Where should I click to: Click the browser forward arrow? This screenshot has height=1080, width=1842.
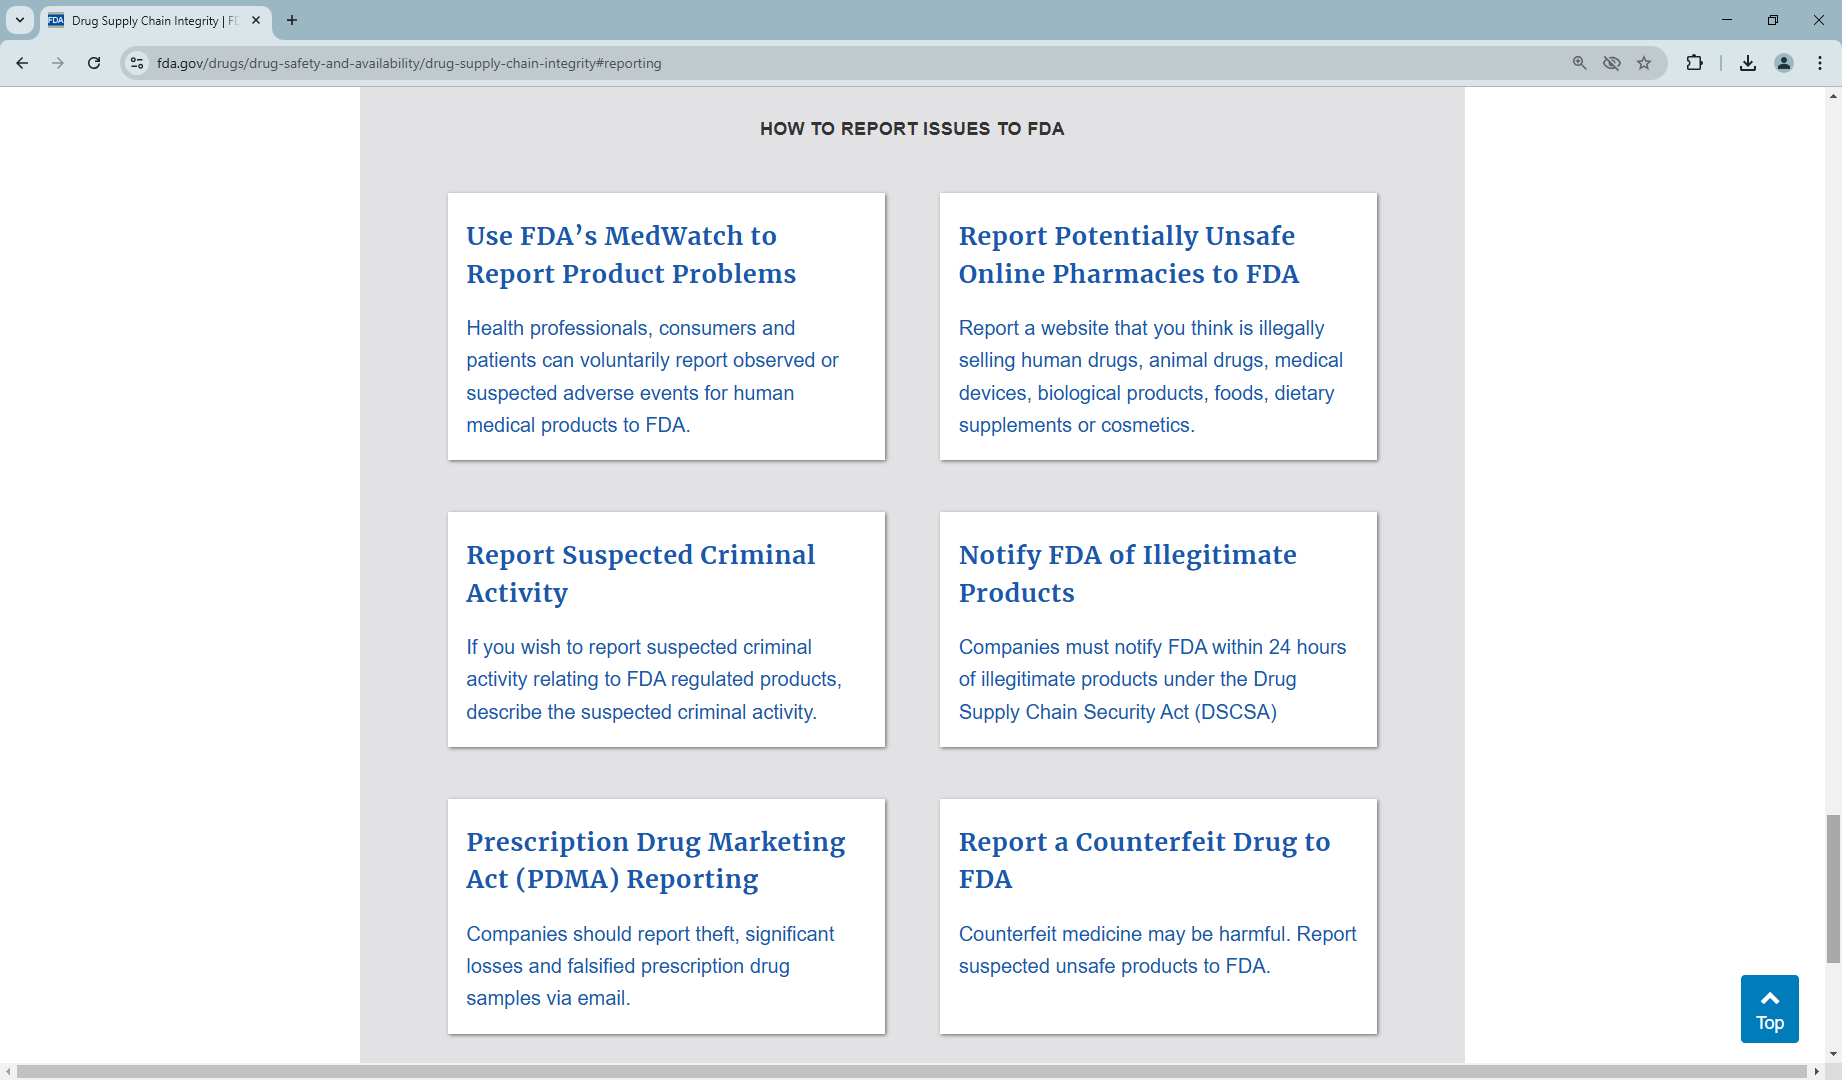(58, 63)
